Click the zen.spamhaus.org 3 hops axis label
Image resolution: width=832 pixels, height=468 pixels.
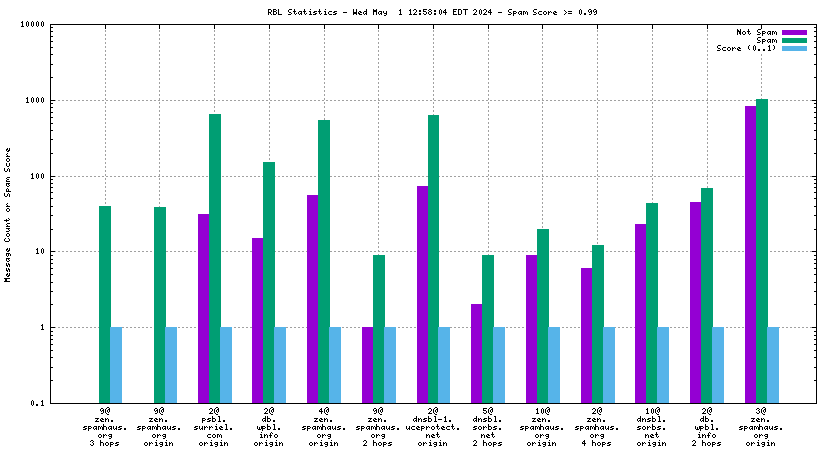[x=105, y=426]
